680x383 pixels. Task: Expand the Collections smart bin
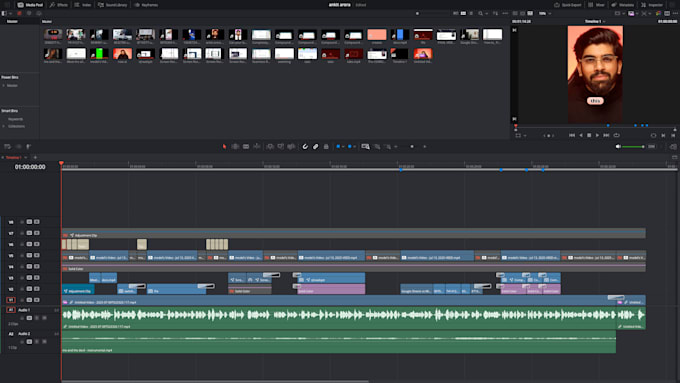[x=3, y=126]
